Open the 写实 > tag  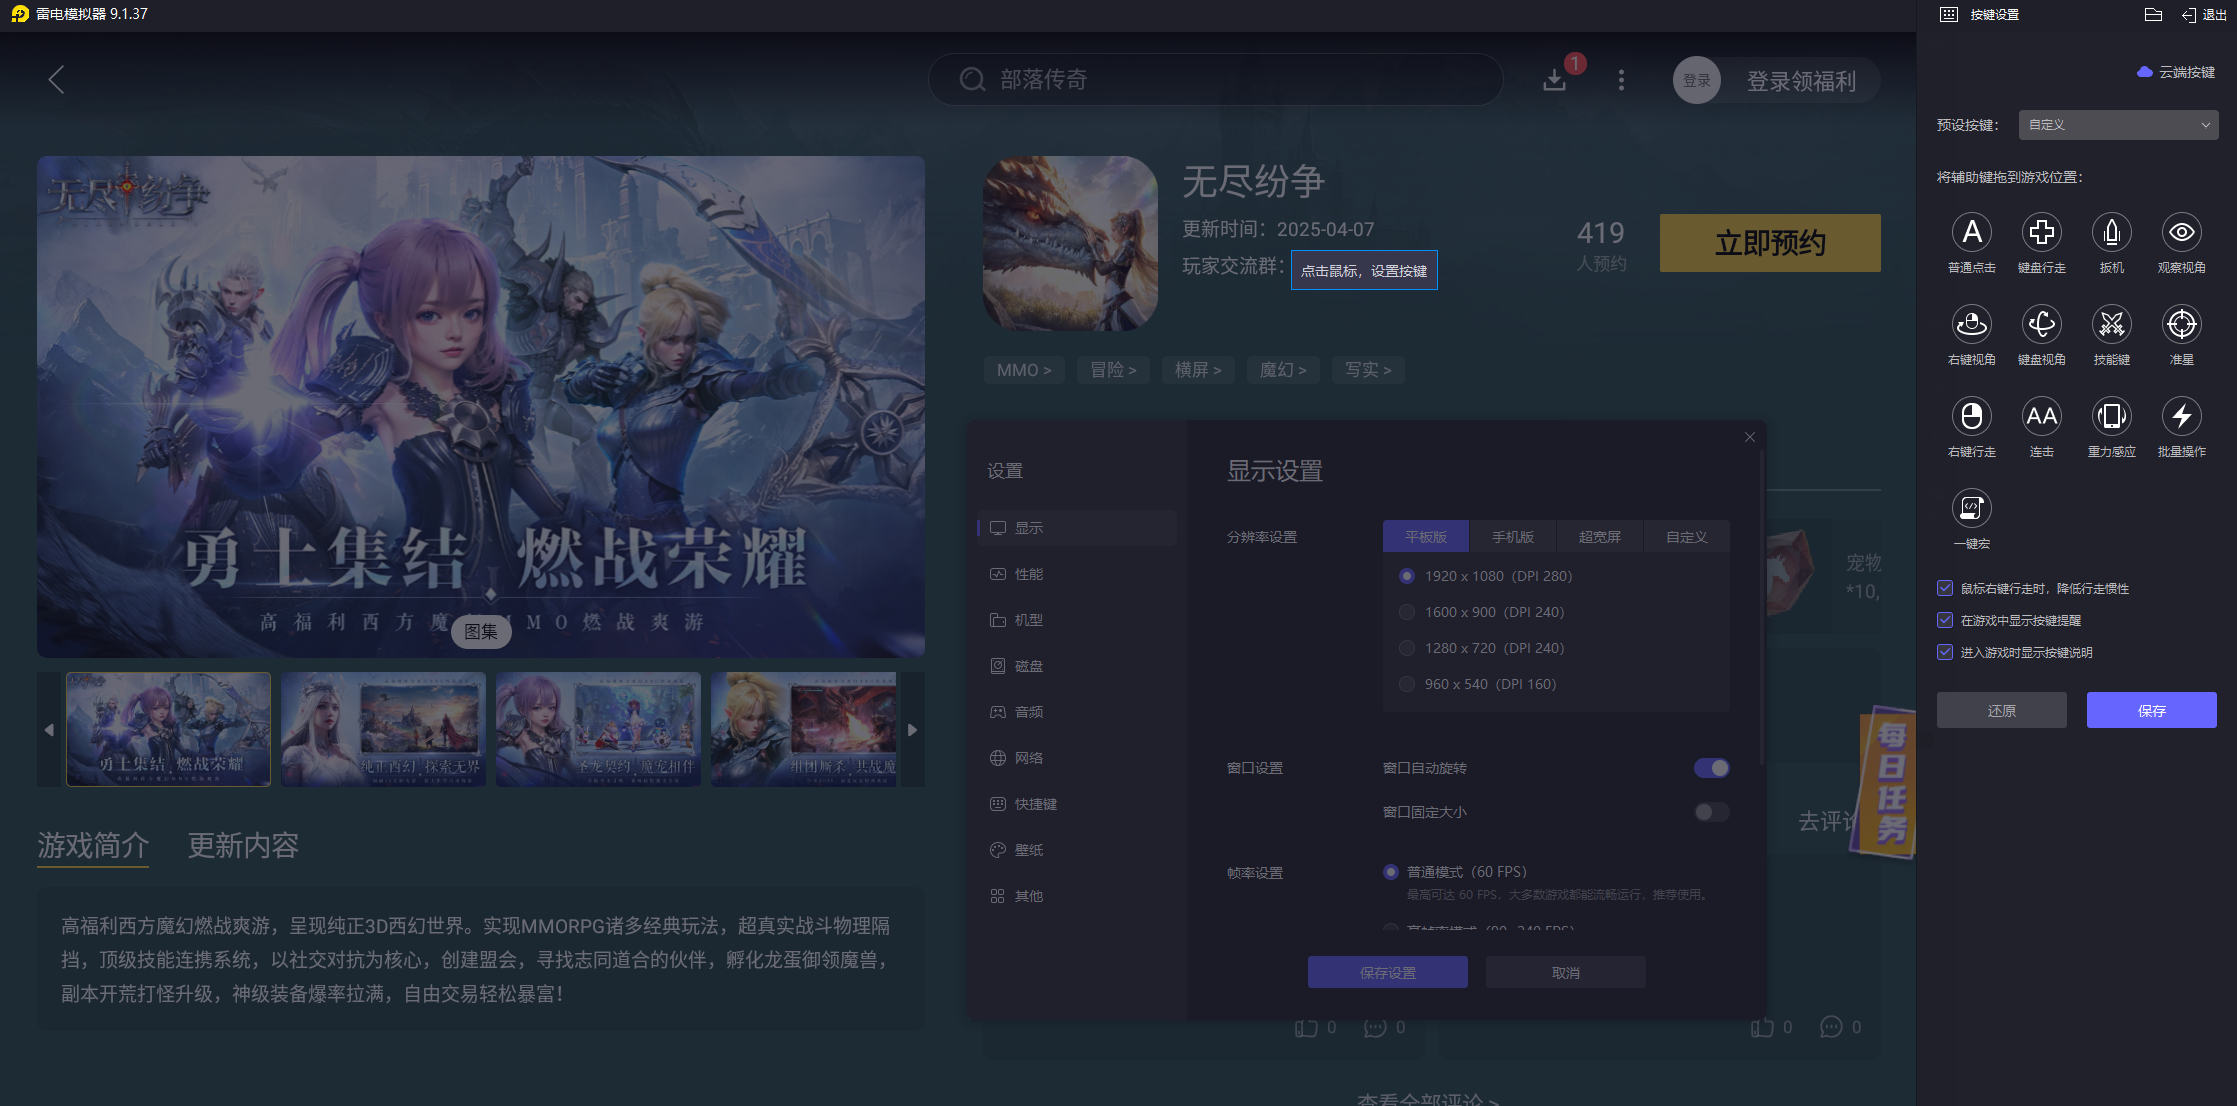coord(1368,370)
